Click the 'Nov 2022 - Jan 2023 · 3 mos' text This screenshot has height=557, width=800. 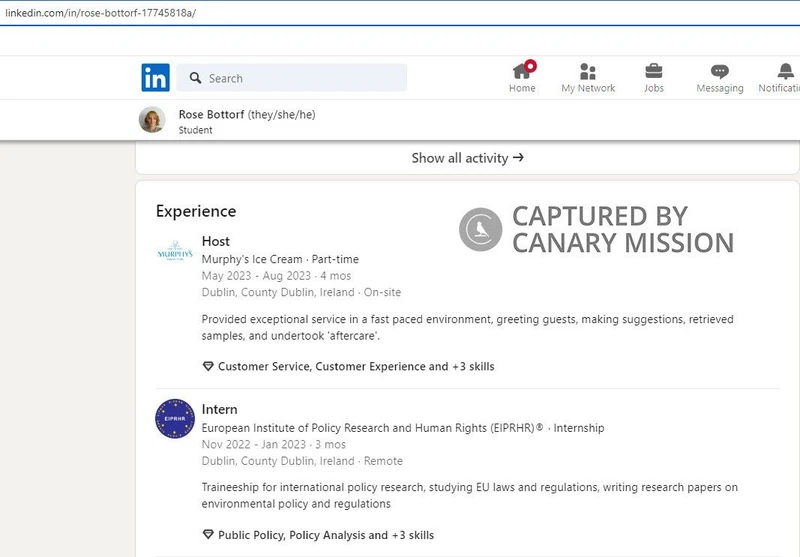tap(273, 444)
